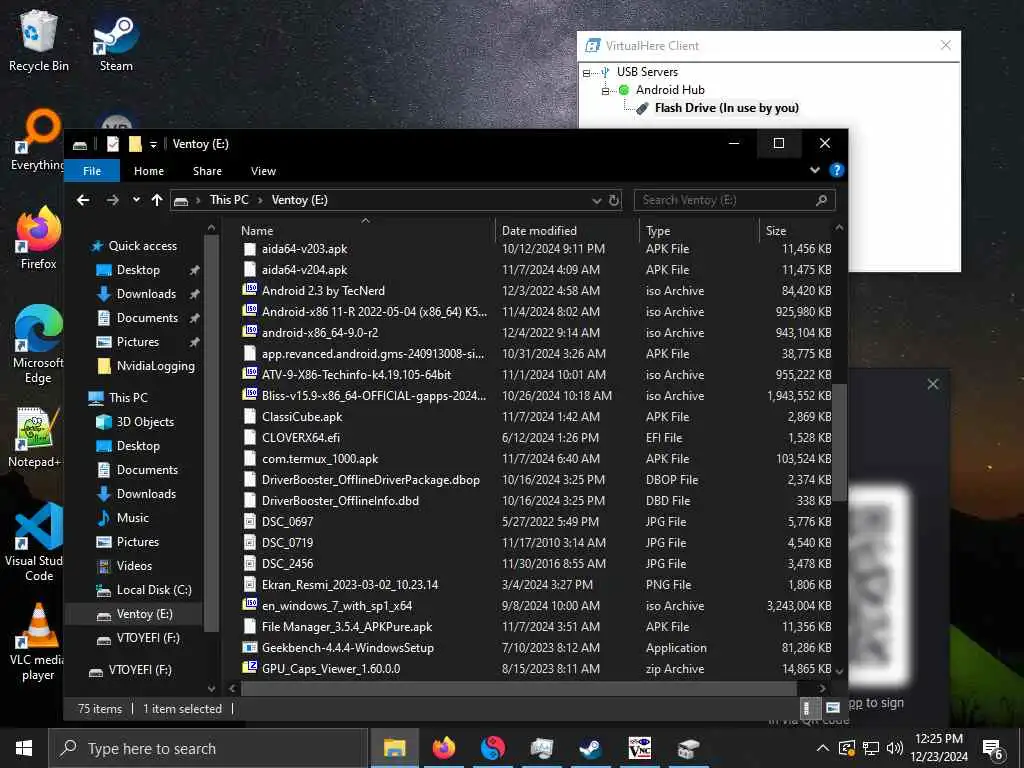Click the forward navigation arrow in Explorer

(112, 200)
